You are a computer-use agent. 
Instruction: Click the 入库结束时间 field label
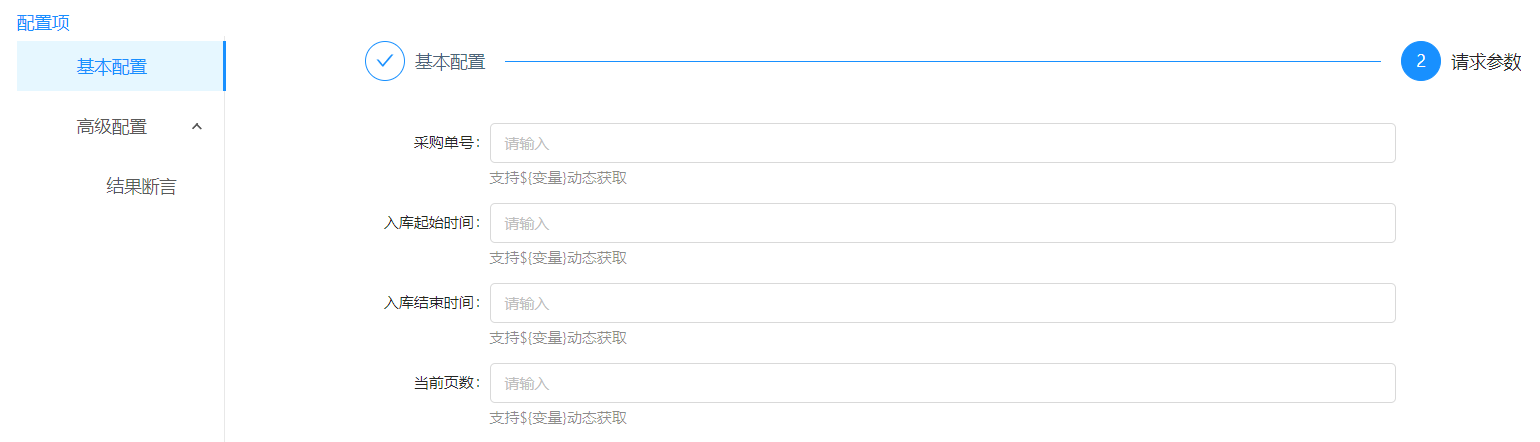(432, 303)
